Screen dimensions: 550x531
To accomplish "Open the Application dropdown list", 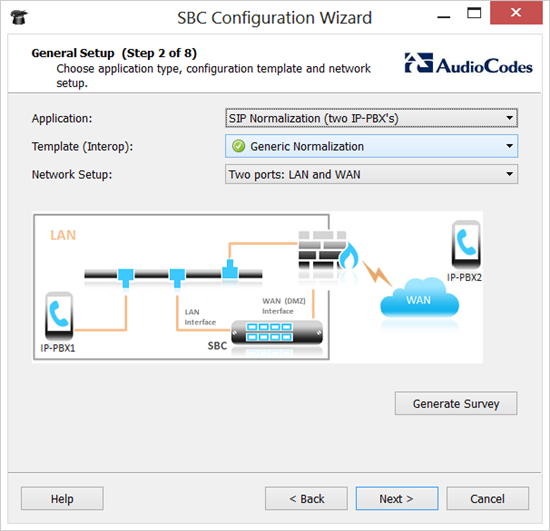I will click(x=371, y=118).
